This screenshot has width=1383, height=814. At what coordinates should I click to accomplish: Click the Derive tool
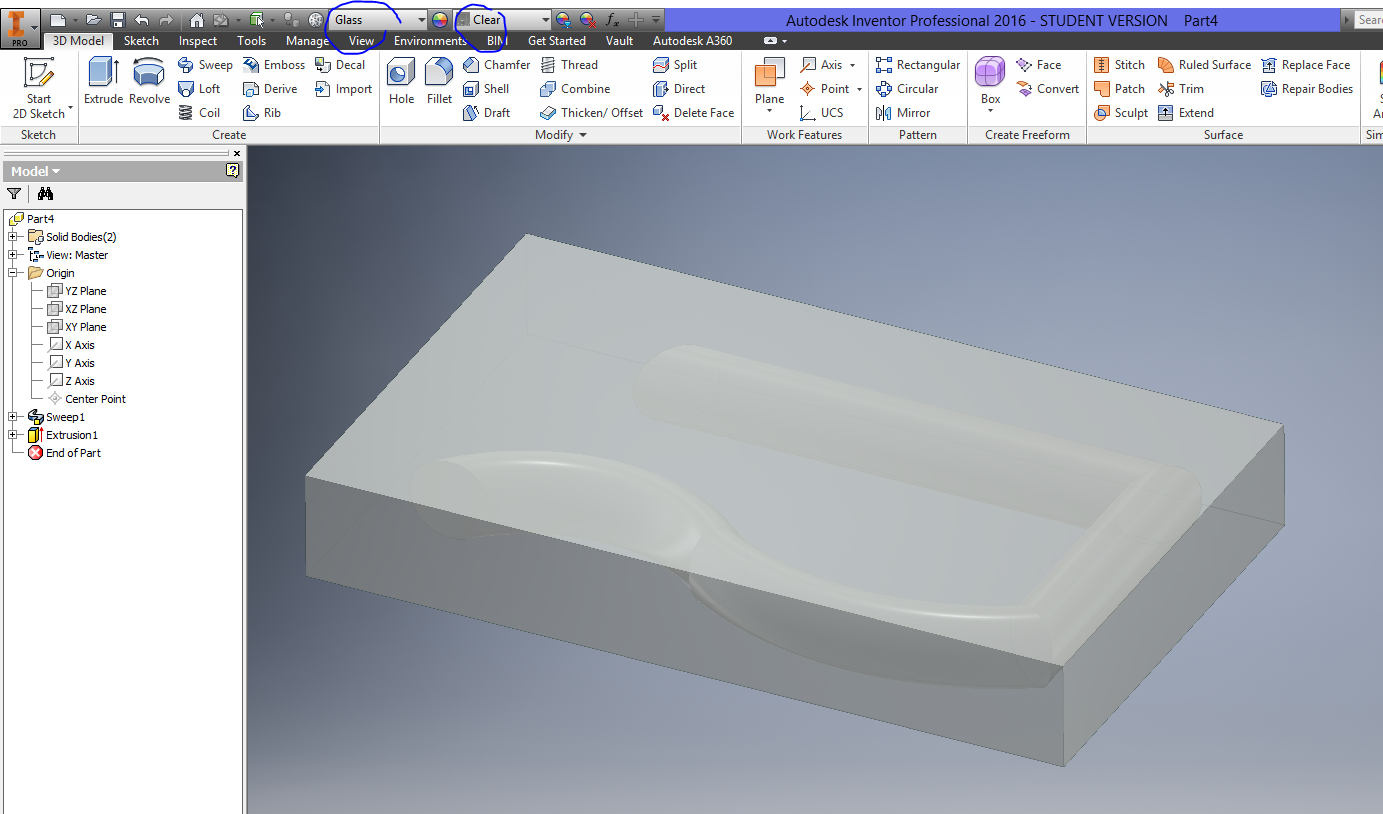(x=270, y=89)
